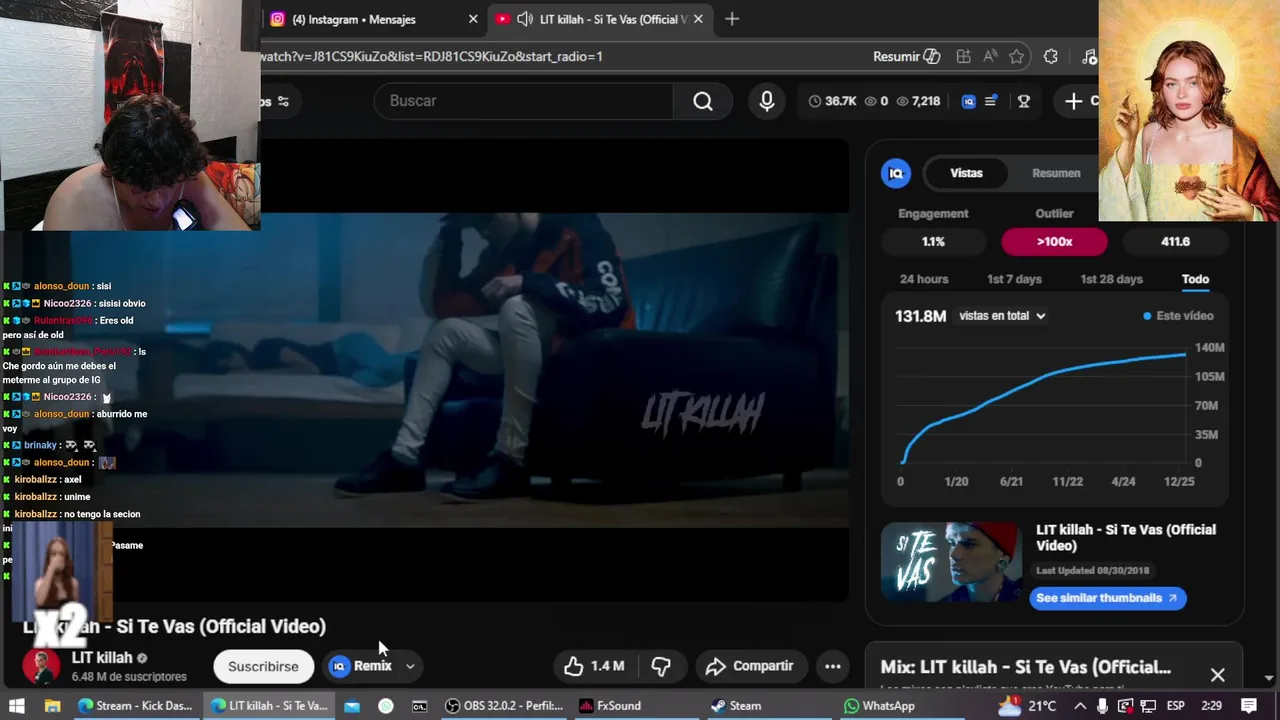This screenshot has width=1280, height=720.
Task: Select the Vistas tab in vidIQ panel
Action: point(966,173)
